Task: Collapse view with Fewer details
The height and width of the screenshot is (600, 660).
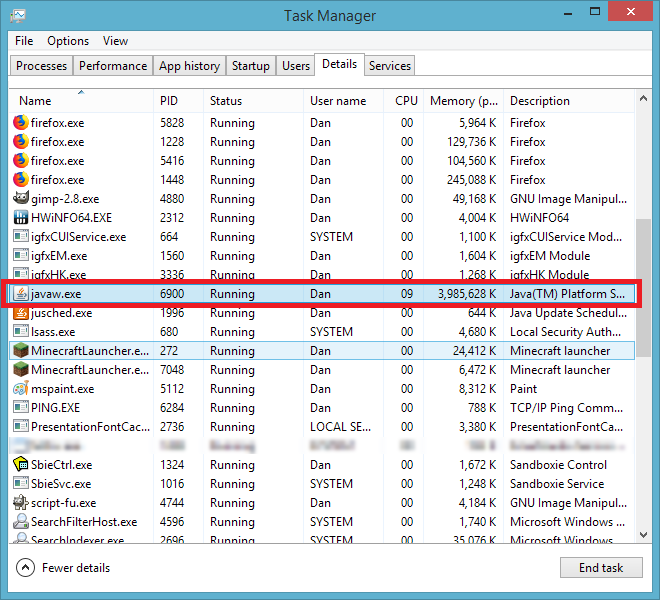Action: point(64,568)
